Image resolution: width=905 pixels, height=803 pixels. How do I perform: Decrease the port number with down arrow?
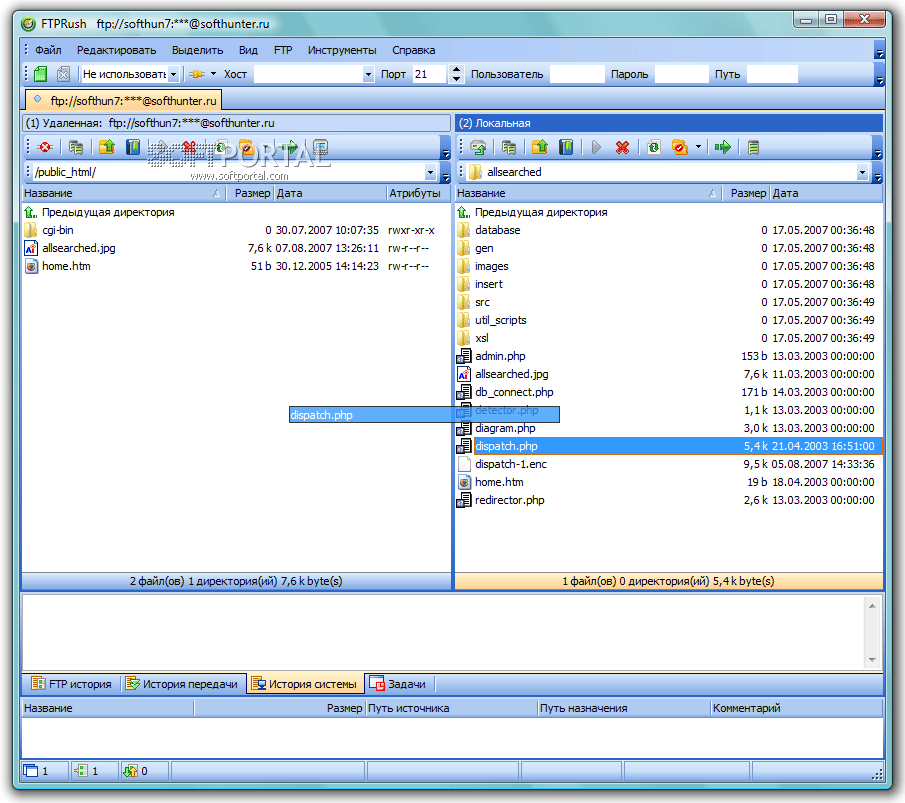(457, 79)
